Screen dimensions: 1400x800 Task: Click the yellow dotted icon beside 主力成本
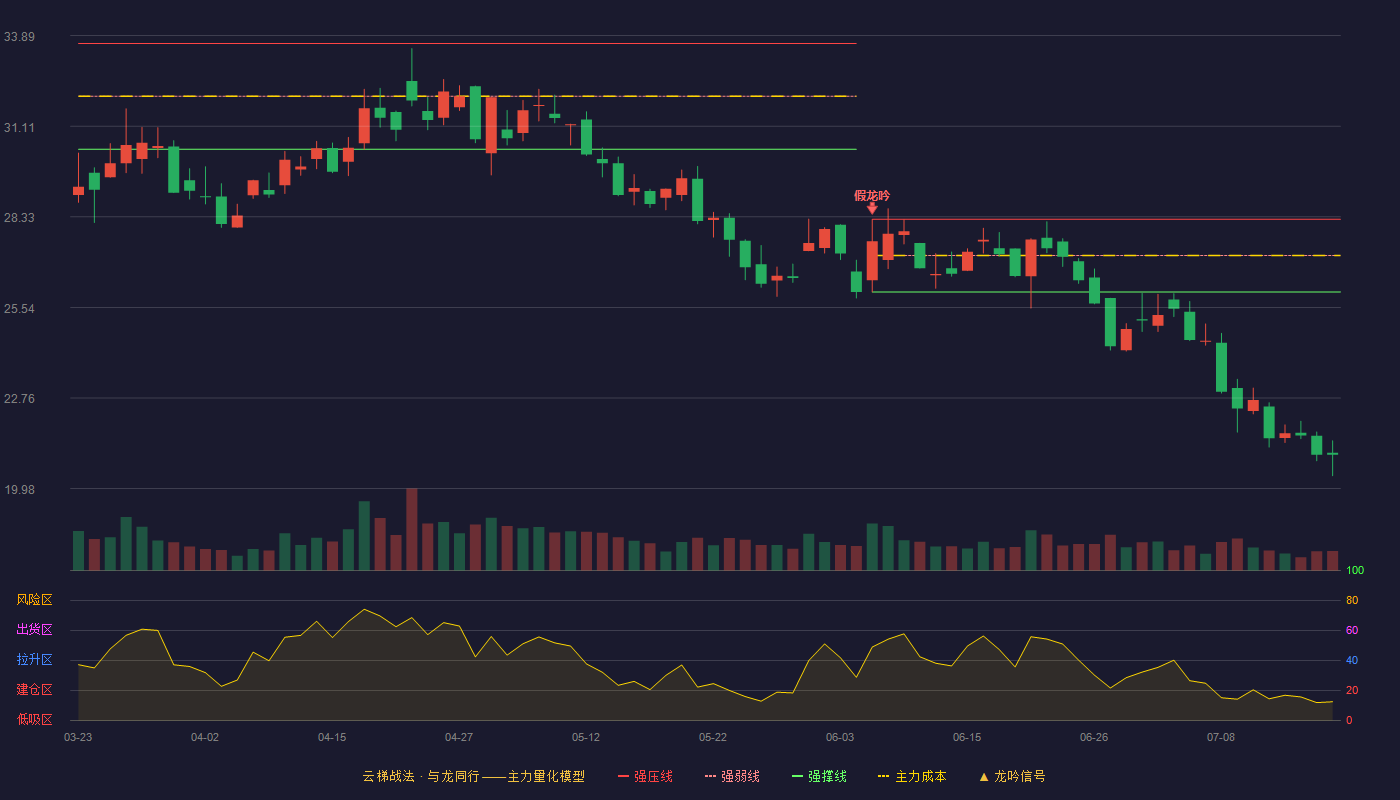click(884, 776)
